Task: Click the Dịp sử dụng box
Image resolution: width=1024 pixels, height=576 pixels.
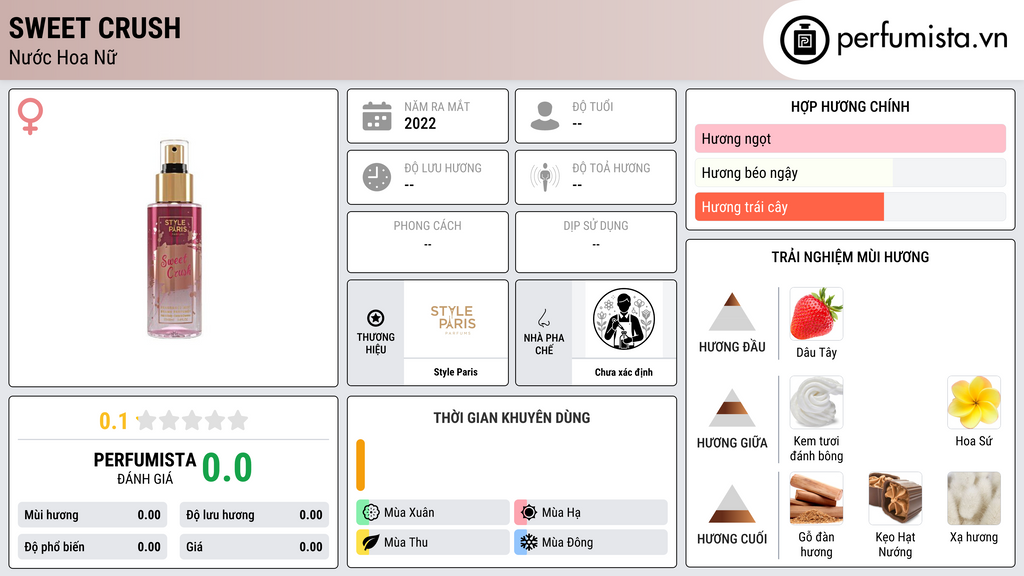Action: [596, 242]
